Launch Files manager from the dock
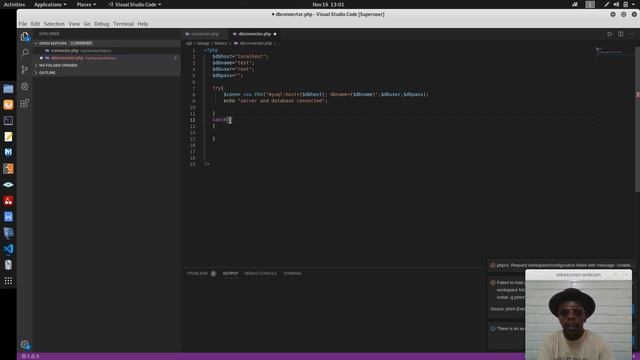640x360 pixels. tap(8, 89)
